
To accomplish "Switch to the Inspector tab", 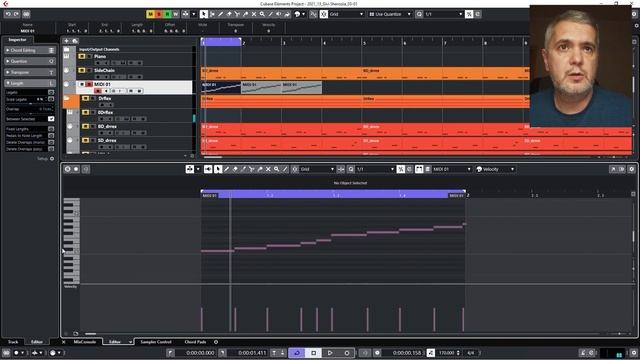I will pyautogui.click(x=17, y=40).
